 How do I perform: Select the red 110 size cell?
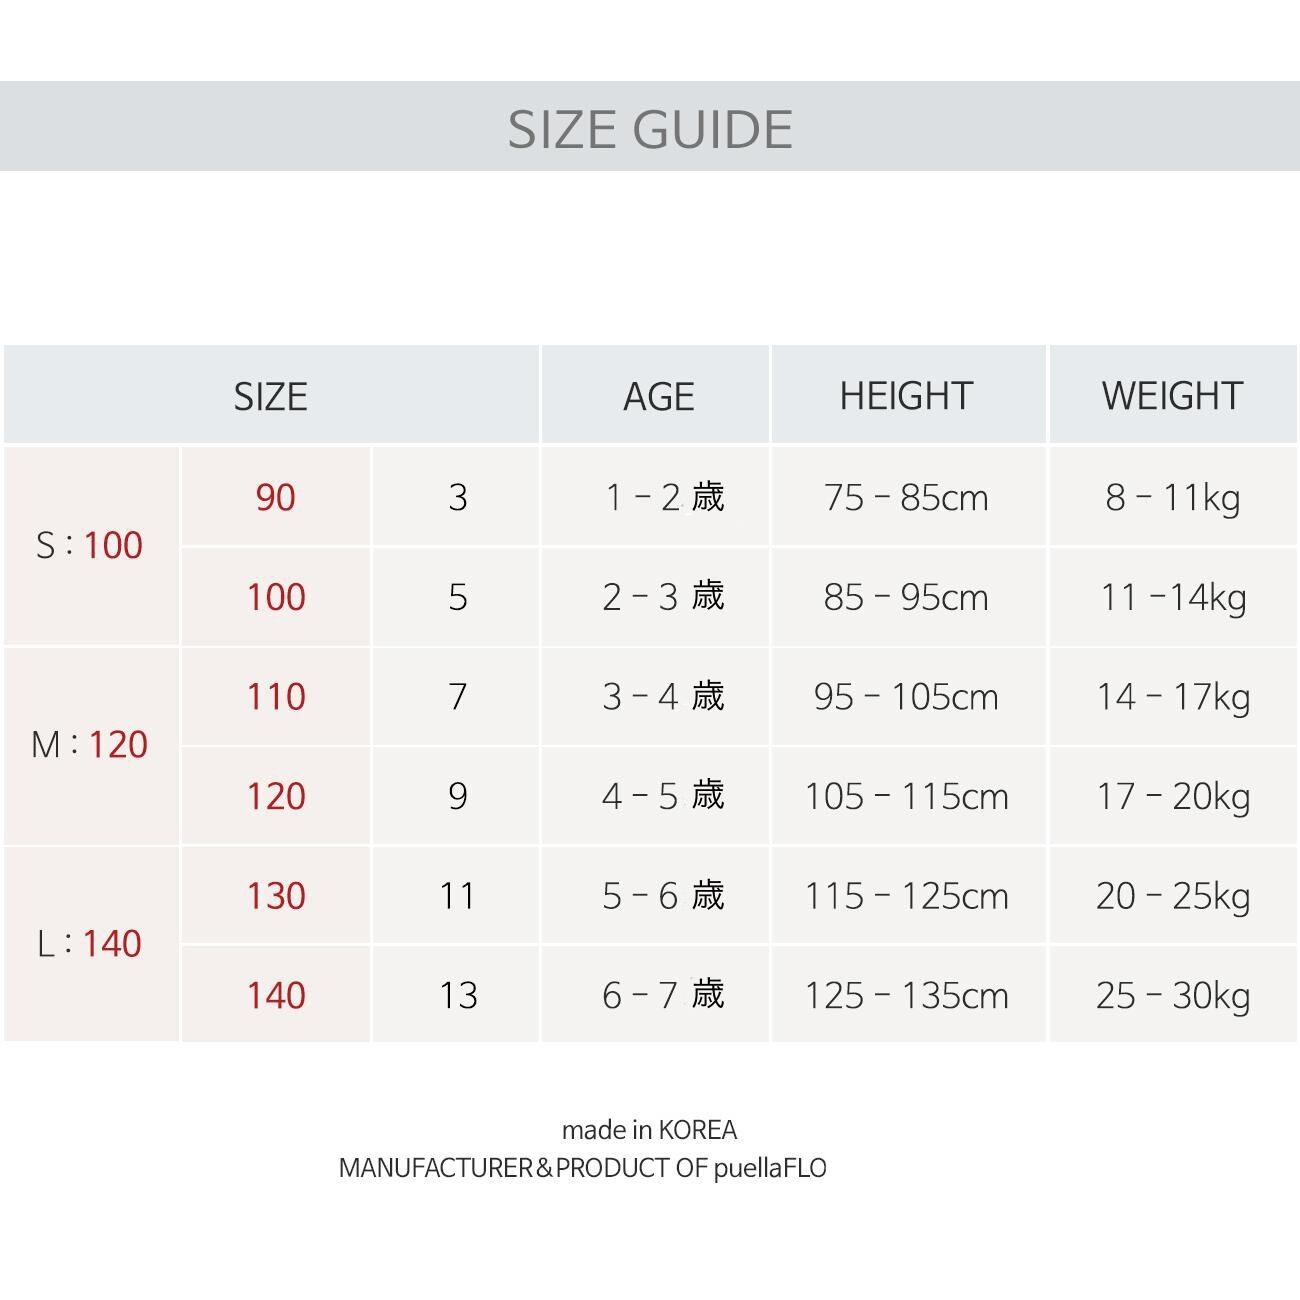pyautogui.click(x=275, y=696)
